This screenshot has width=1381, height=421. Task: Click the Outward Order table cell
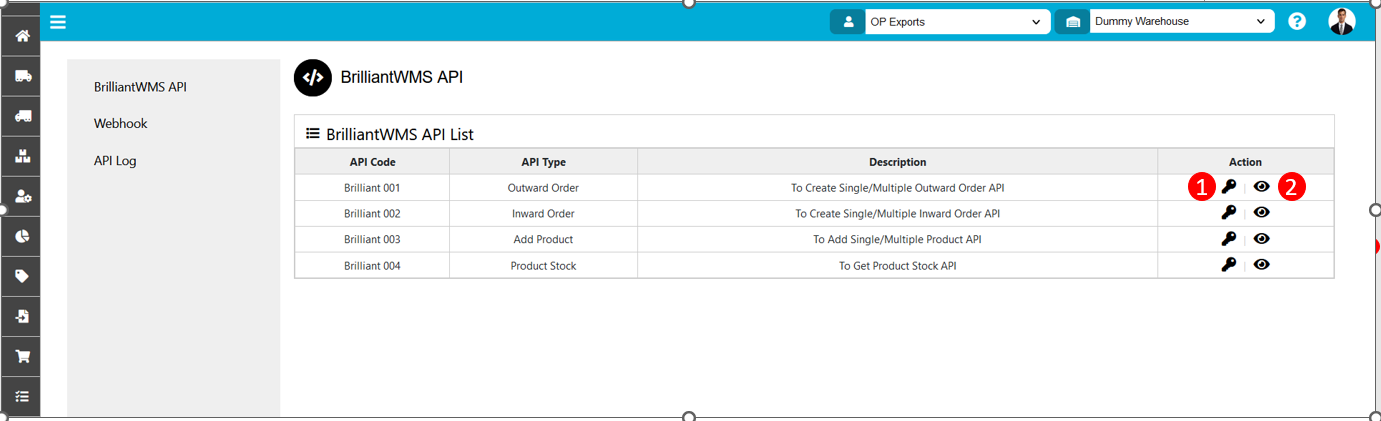543,187
